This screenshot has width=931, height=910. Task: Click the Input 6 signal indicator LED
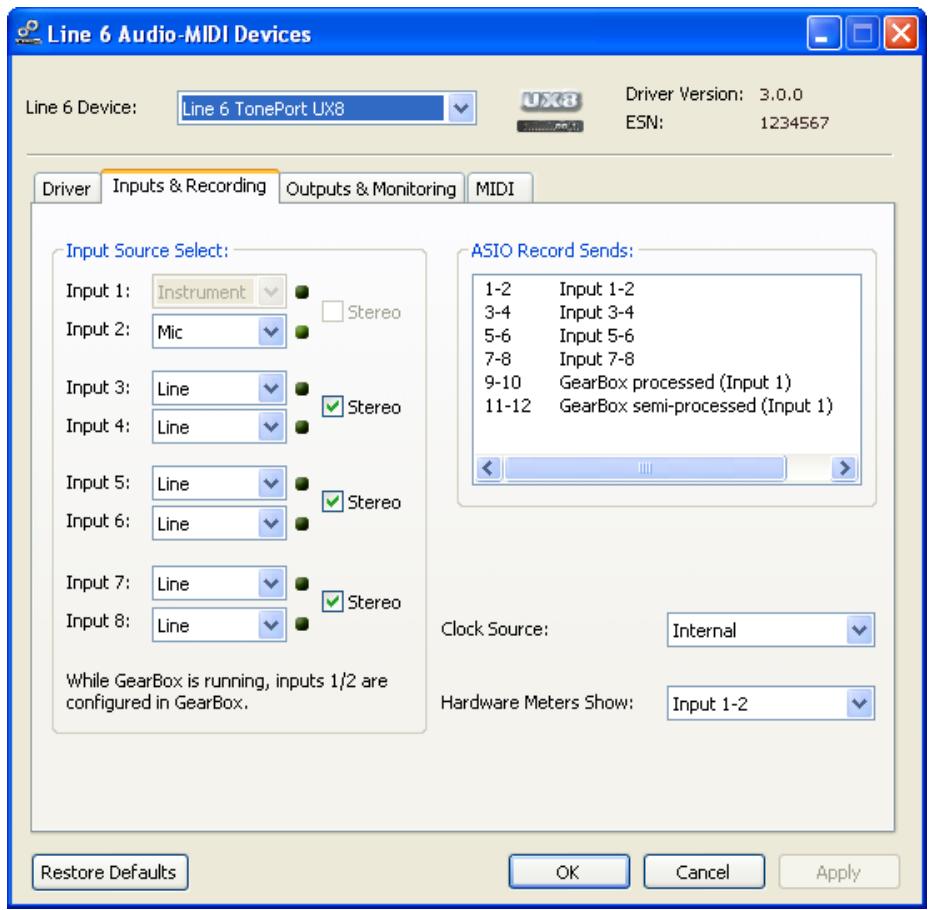tap(302, 524)
